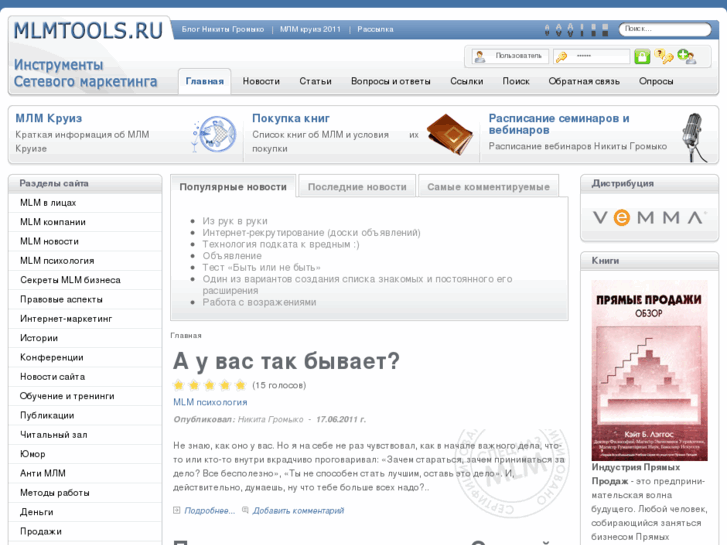
Task: Rate the article with the fifth star
Action: (240, 385)
